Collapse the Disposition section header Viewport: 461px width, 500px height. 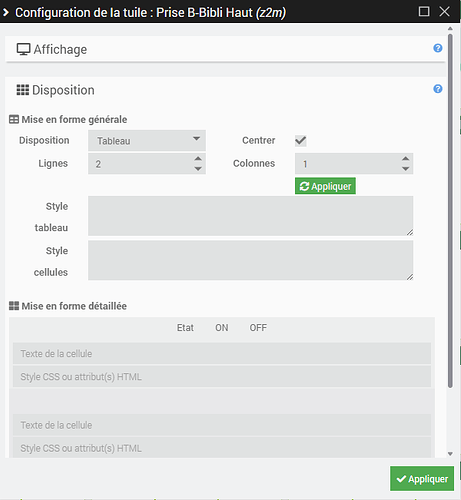pos(225,90)
